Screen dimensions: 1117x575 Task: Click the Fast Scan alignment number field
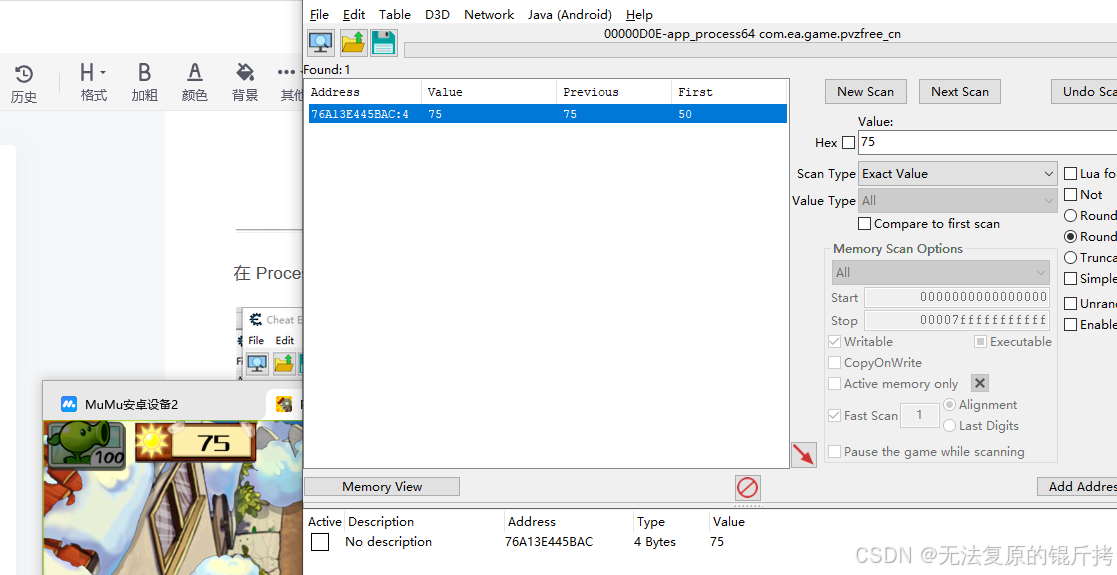pyautogui.click(x=919, y=415)
